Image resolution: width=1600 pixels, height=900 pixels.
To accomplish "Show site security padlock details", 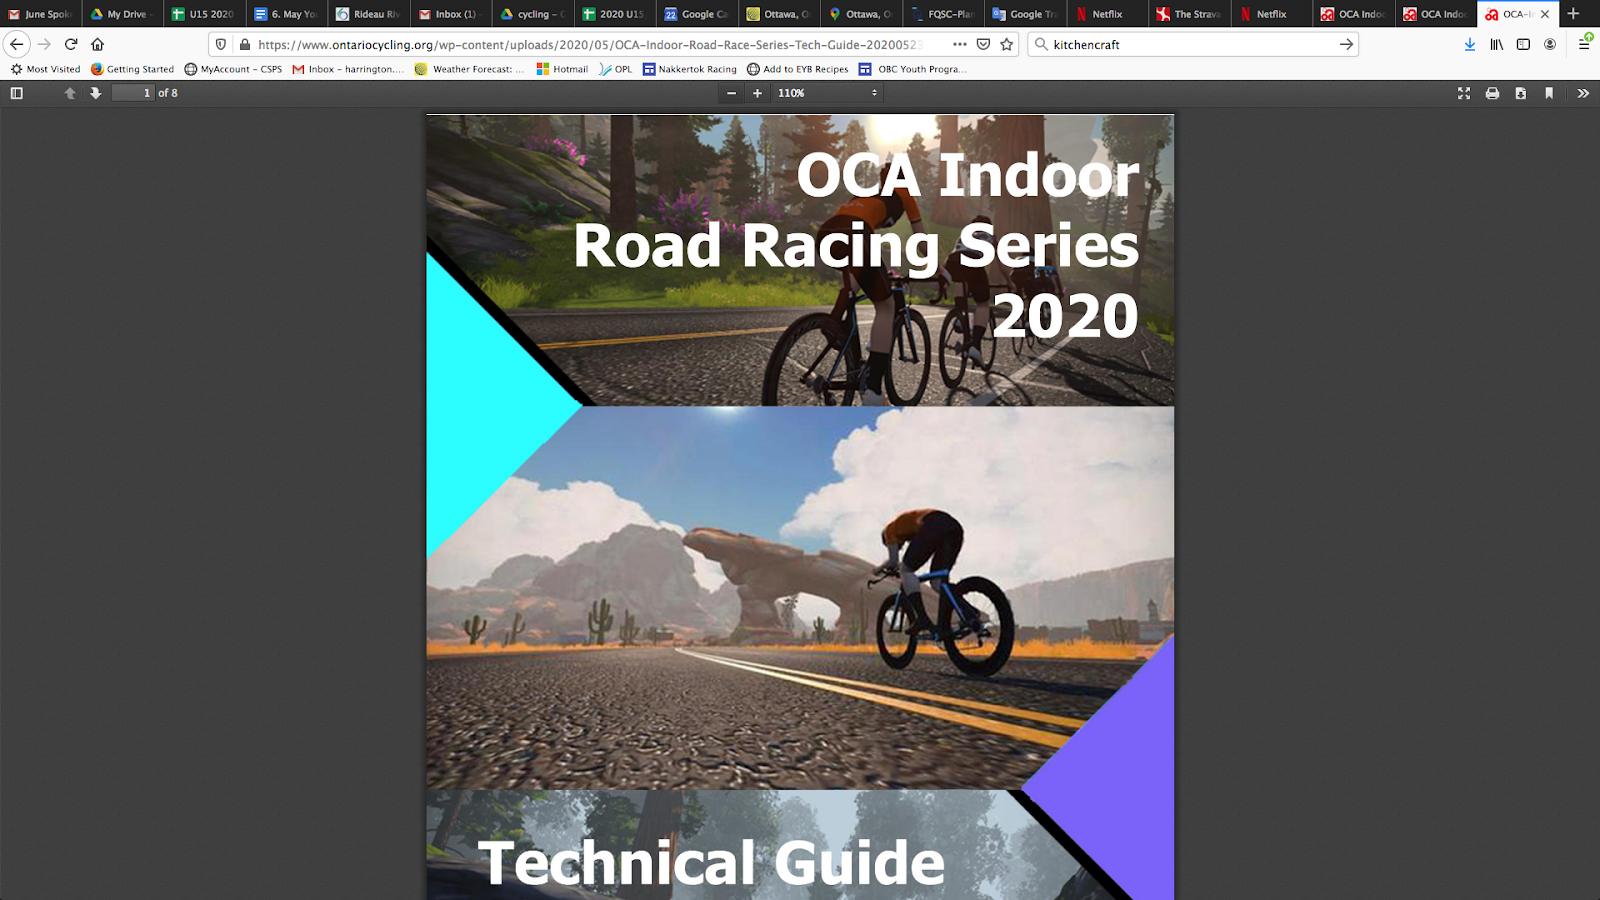I will click(x=244, y=44).
